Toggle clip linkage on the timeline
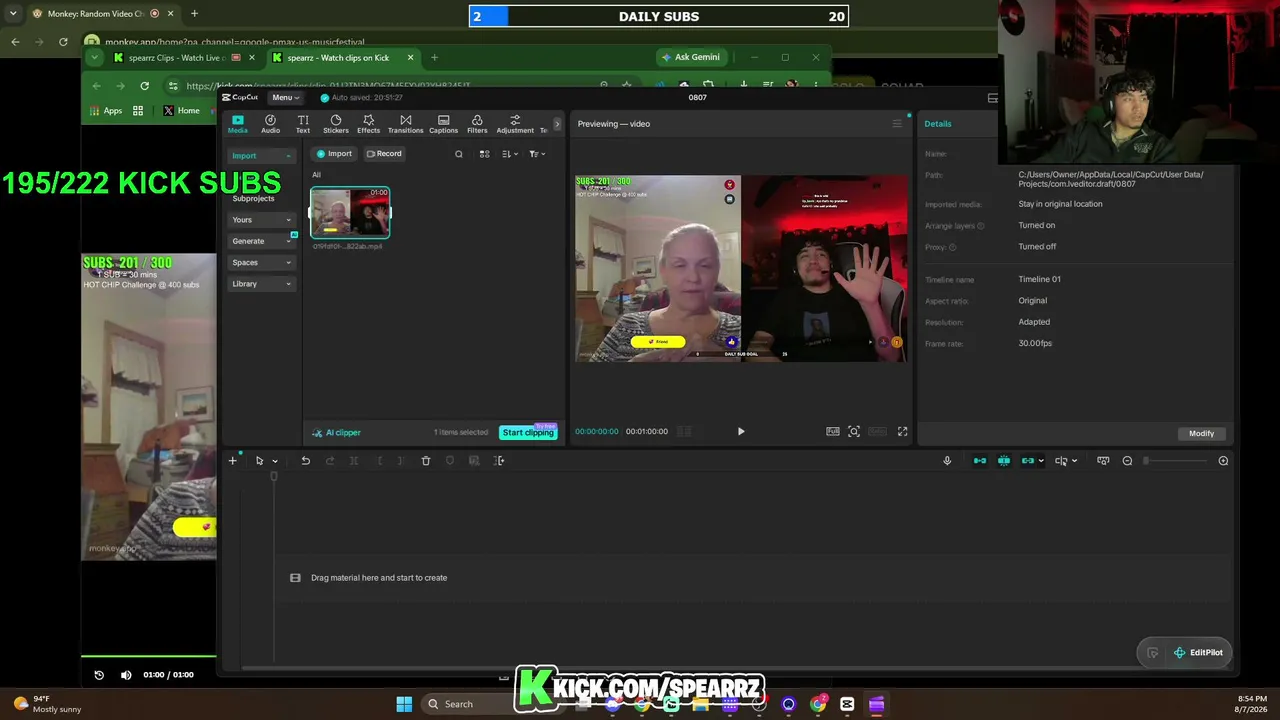This screenshot has height=720, width=1280. (x=1027, y=461)
